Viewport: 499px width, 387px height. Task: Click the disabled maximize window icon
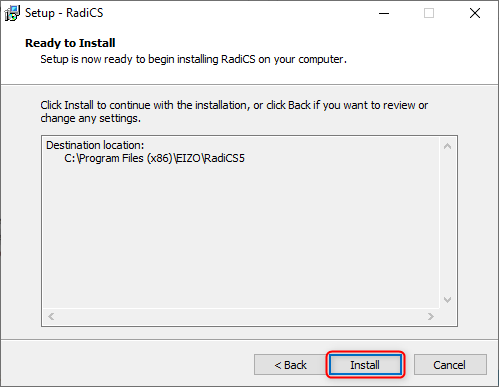click(429, 13)
